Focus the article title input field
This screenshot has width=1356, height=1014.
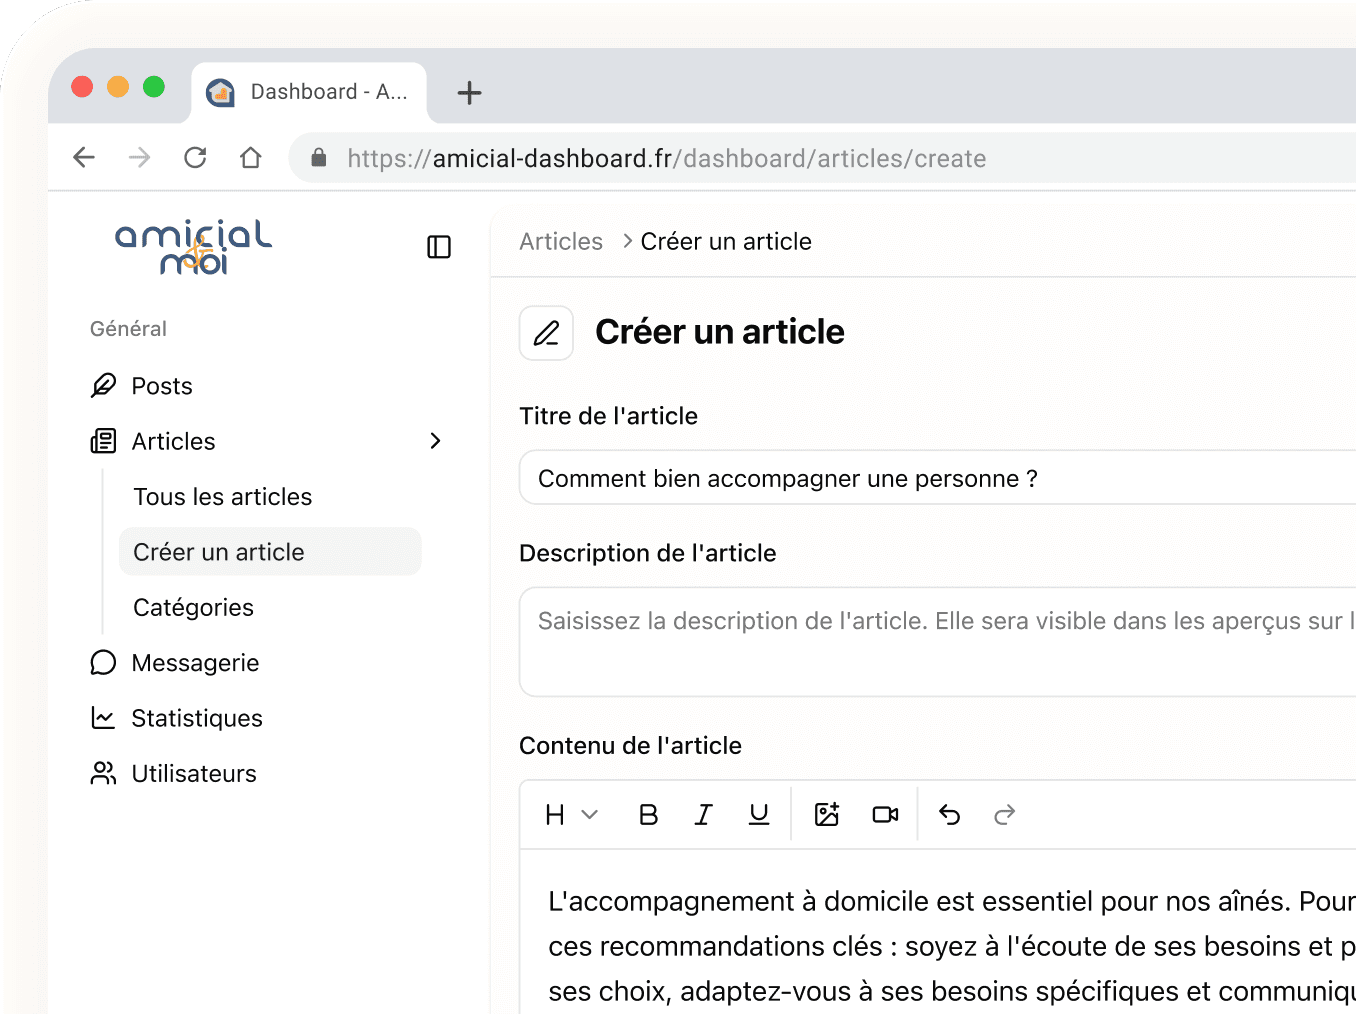[x=938, y=478]
